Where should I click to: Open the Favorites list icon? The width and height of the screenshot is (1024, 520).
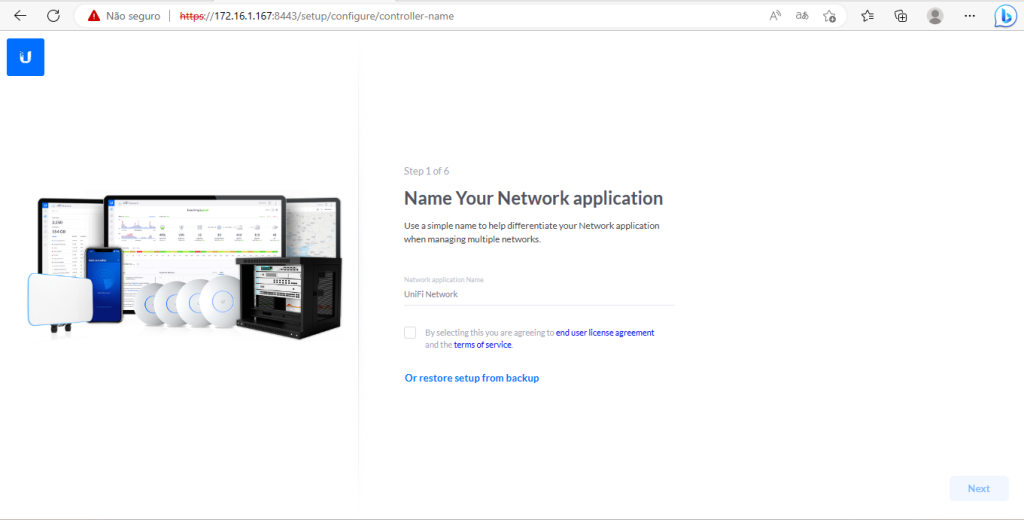coord(867,16)
